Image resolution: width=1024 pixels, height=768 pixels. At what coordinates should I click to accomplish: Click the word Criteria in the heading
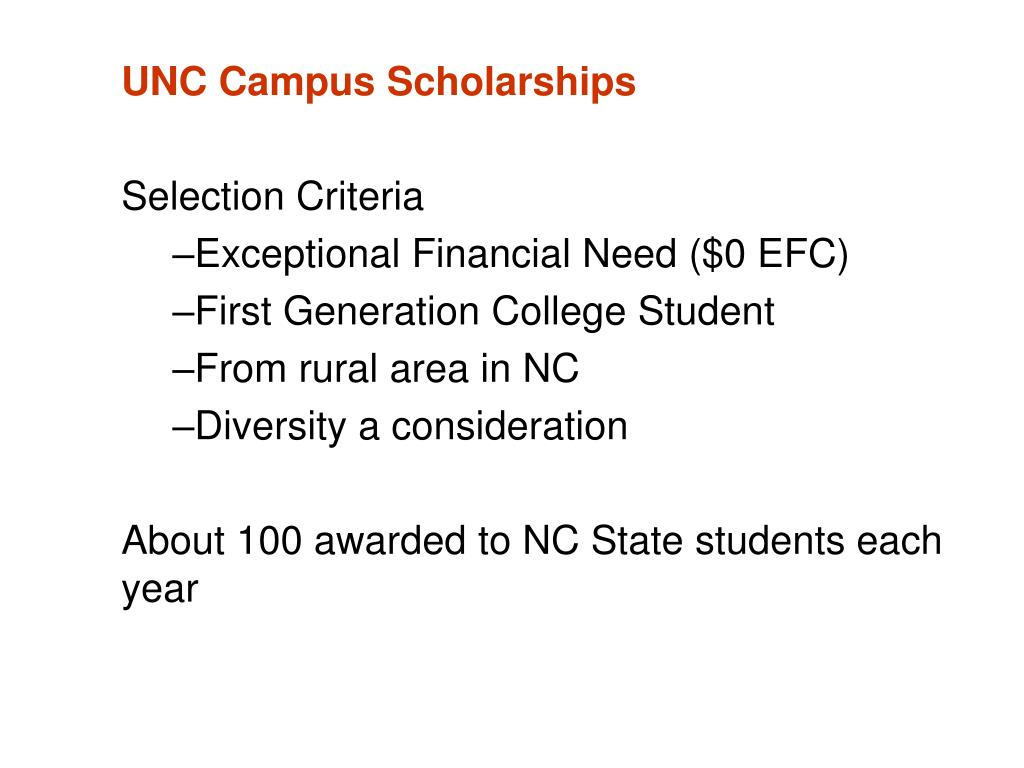[x=360, y=196]
